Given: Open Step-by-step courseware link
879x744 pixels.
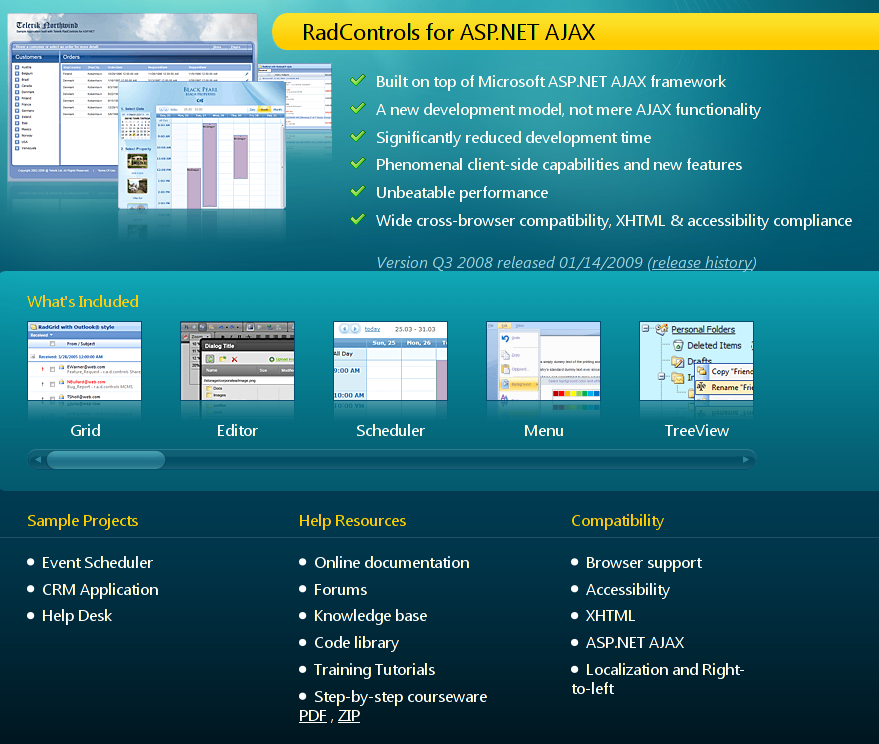Looking at the screenshot, I should tap(400, 696).
